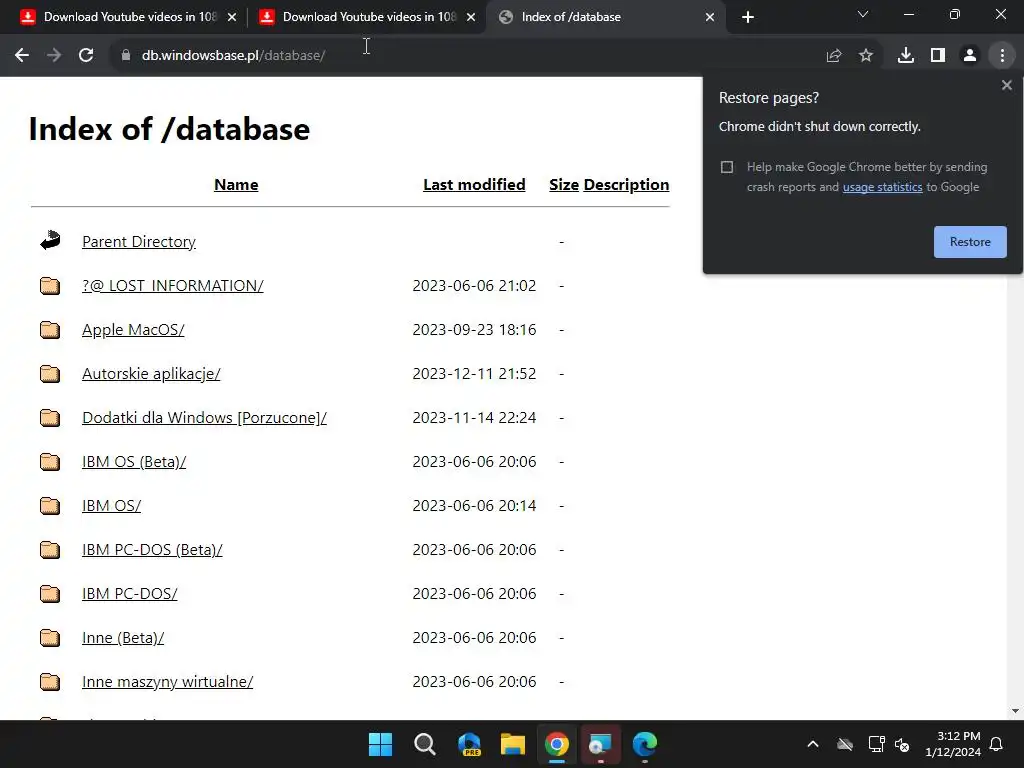Open the Windows Start menu
Screen dimensions: 1024x768
(380, 744)
